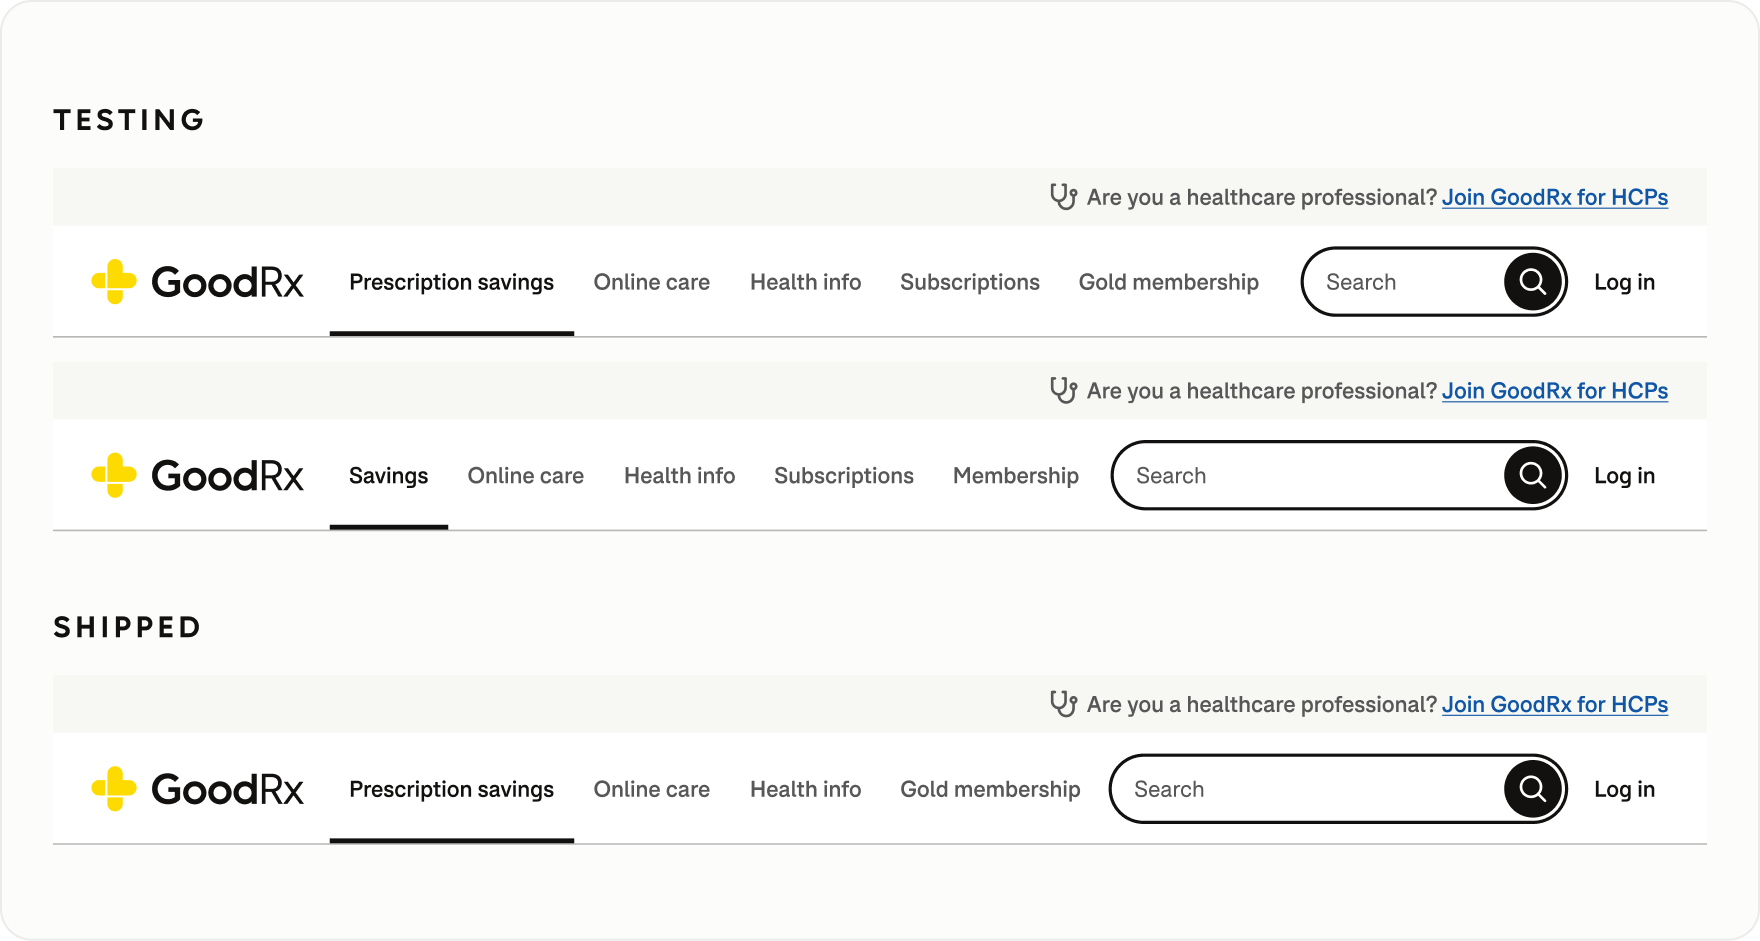The height and width of the screenshot is (941, 1760).
Task: Follow Join GoodRx for HCPs above the top Testing navbar
Action: (1555, 197)
